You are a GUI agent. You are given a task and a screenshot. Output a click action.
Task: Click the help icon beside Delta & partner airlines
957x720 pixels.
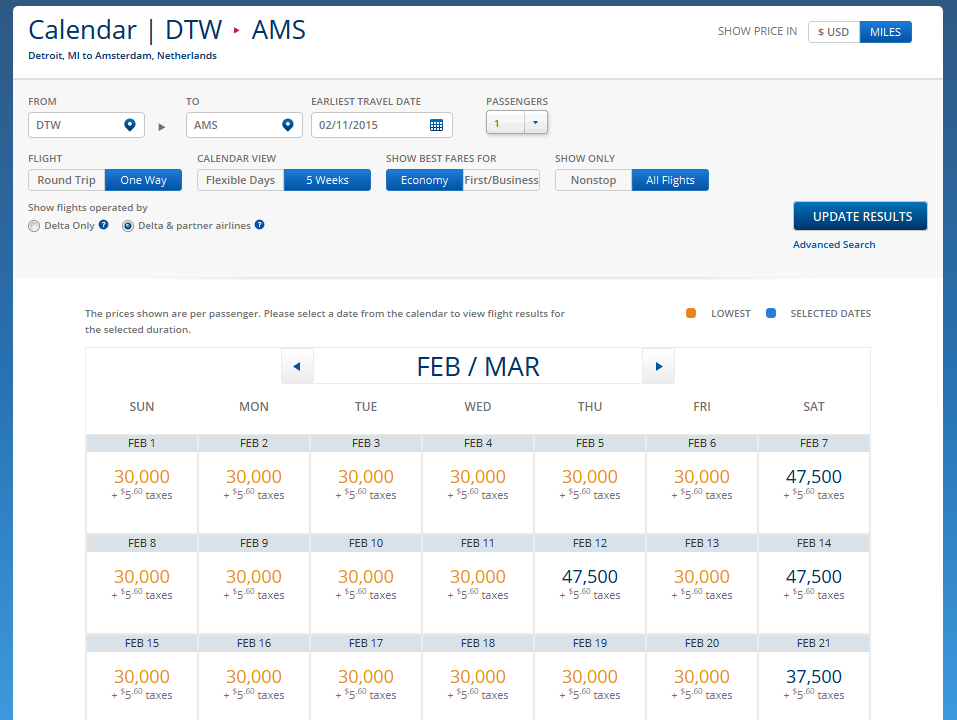pyautogui.click(x=259, y=225)
